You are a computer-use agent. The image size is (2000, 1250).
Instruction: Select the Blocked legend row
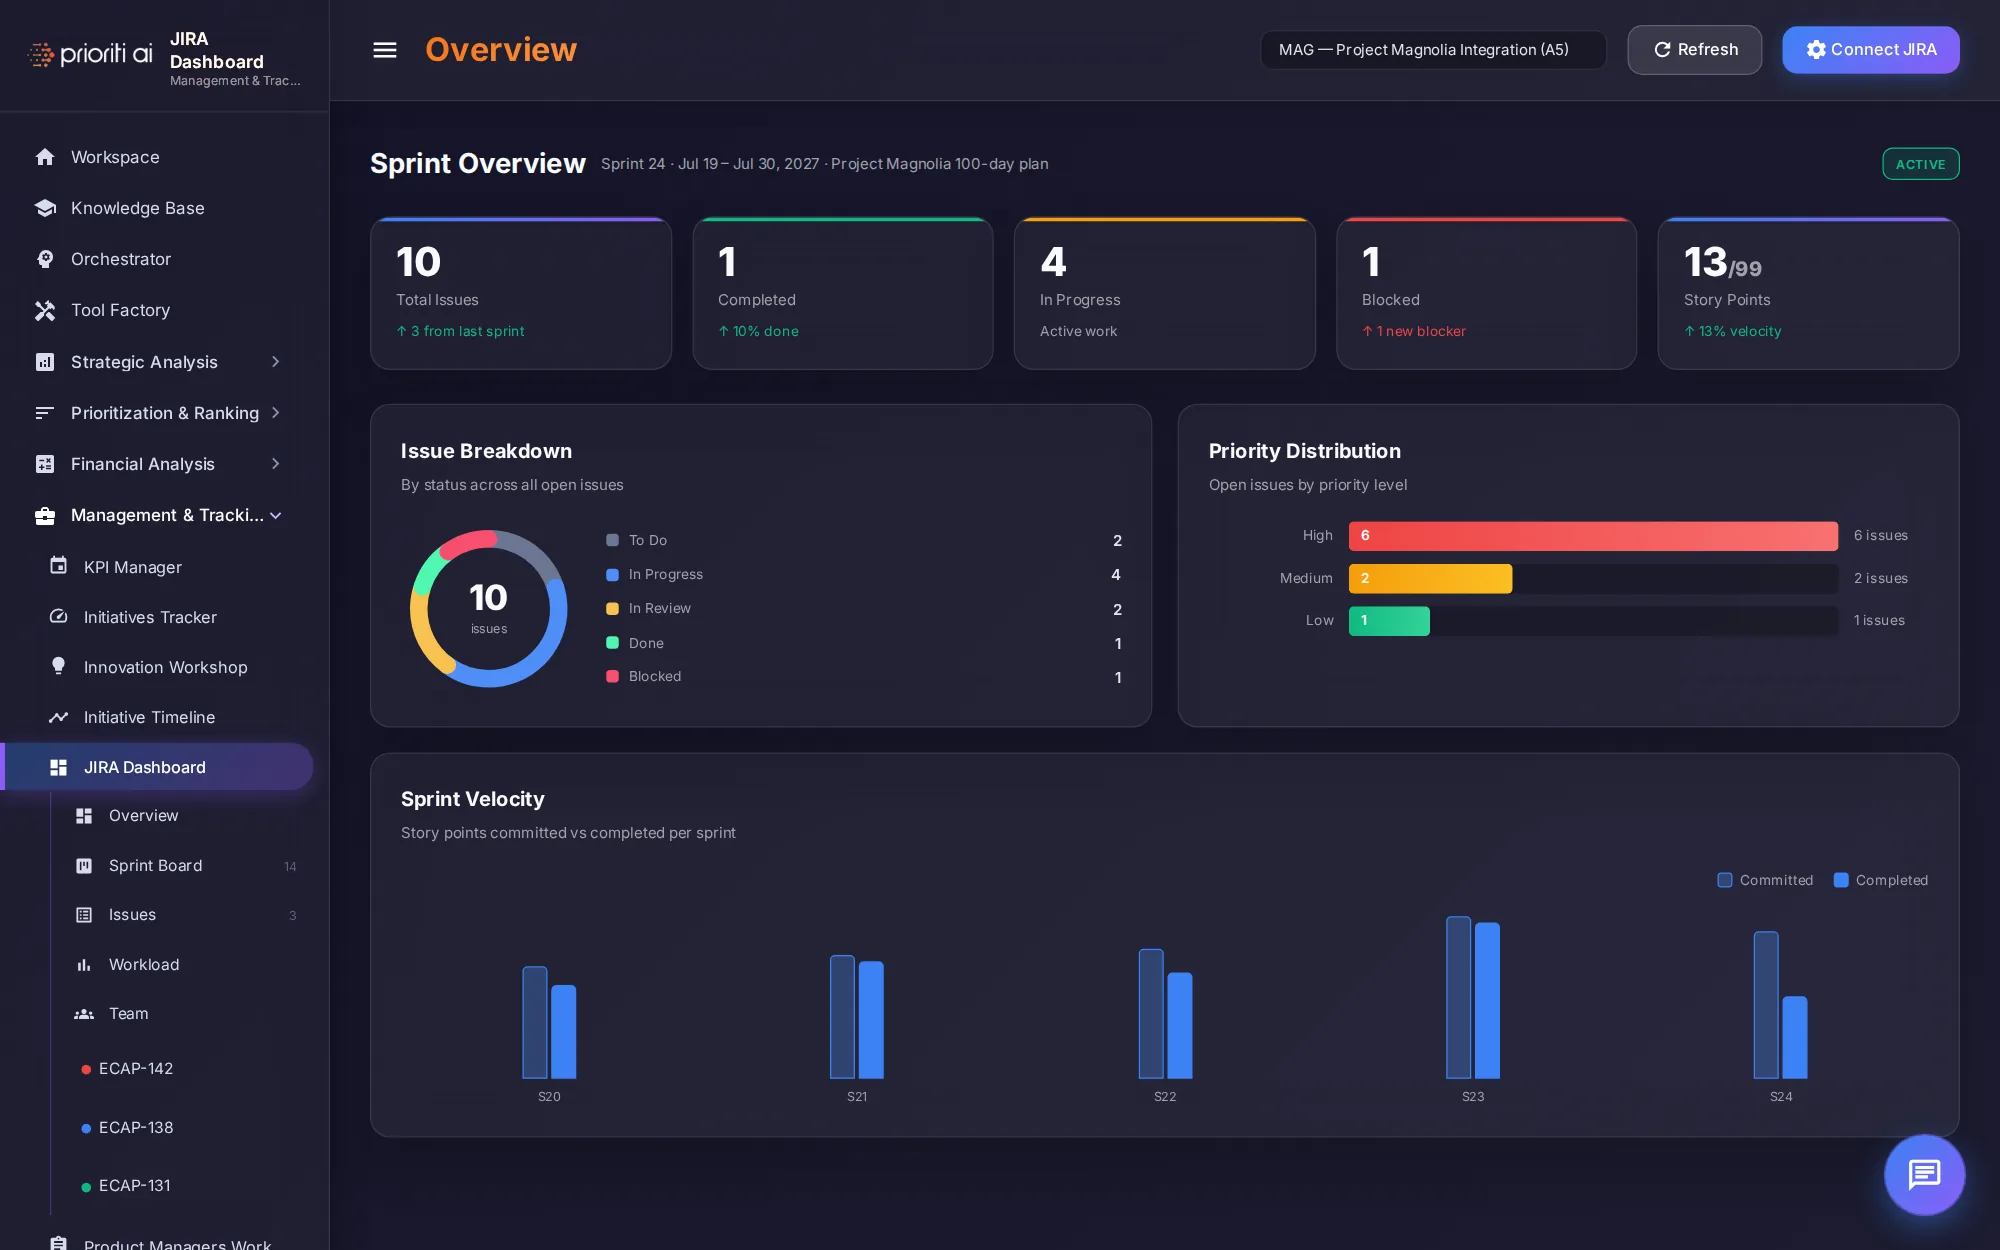[x=864, y=677]
